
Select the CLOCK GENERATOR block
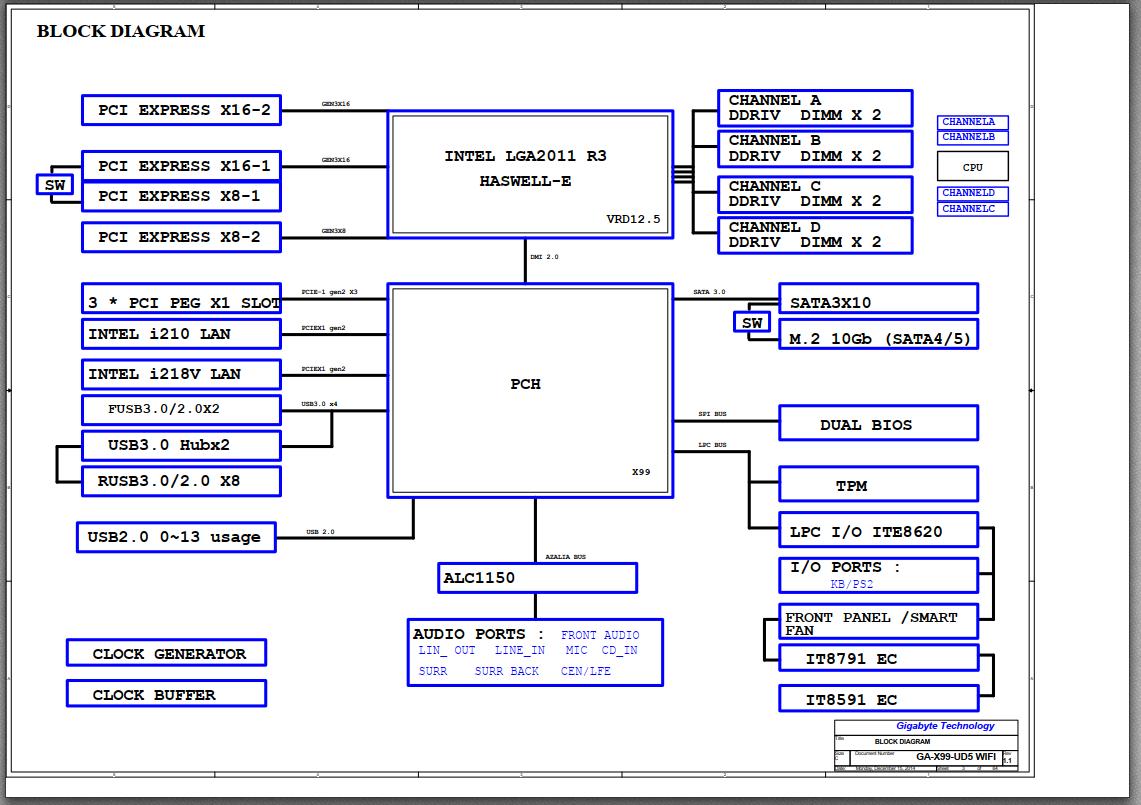pos(167,653)
